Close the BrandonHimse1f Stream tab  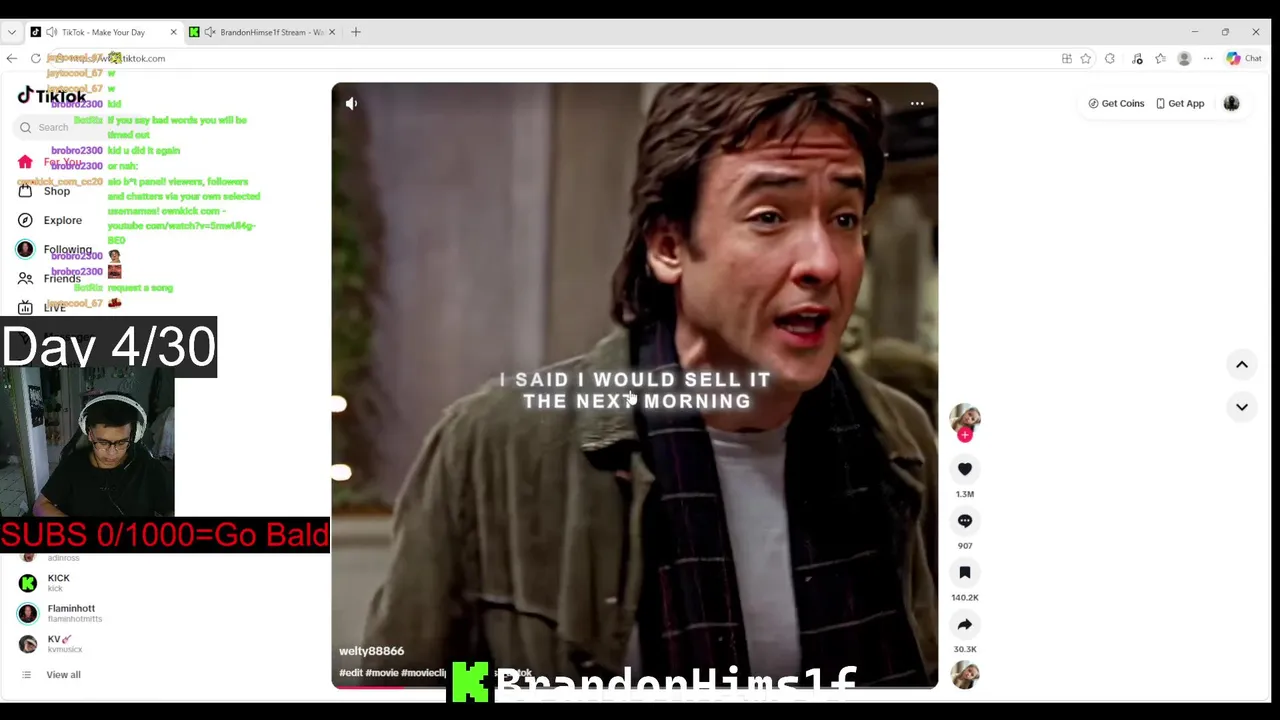click(332, 32)
